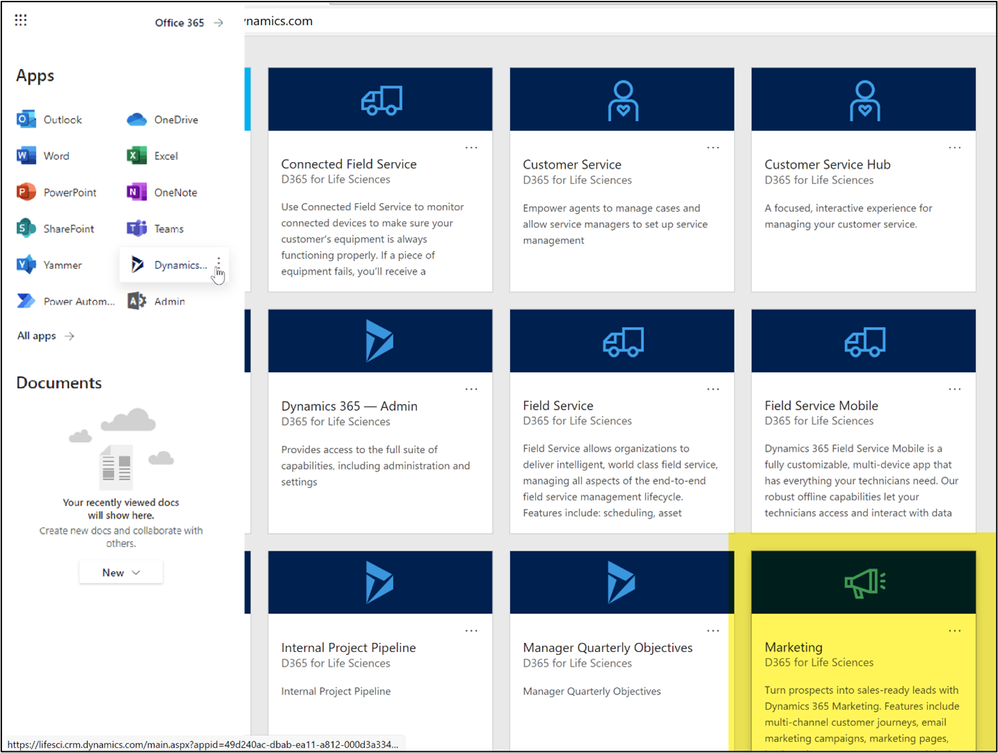The width and height of the screenshot is (998, 753).
Task: Open the Dynamics tile vertical ellipsis menu
Action: pyautogui.click(x=218, y=264)
